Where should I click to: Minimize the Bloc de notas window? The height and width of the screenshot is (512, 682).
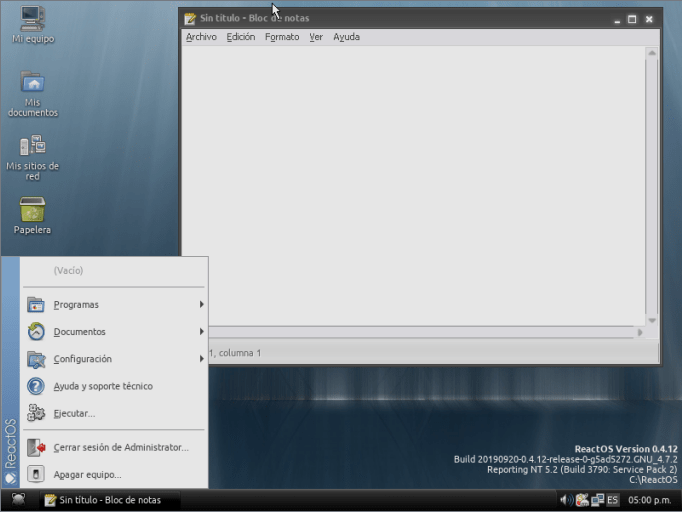point(617,19)
